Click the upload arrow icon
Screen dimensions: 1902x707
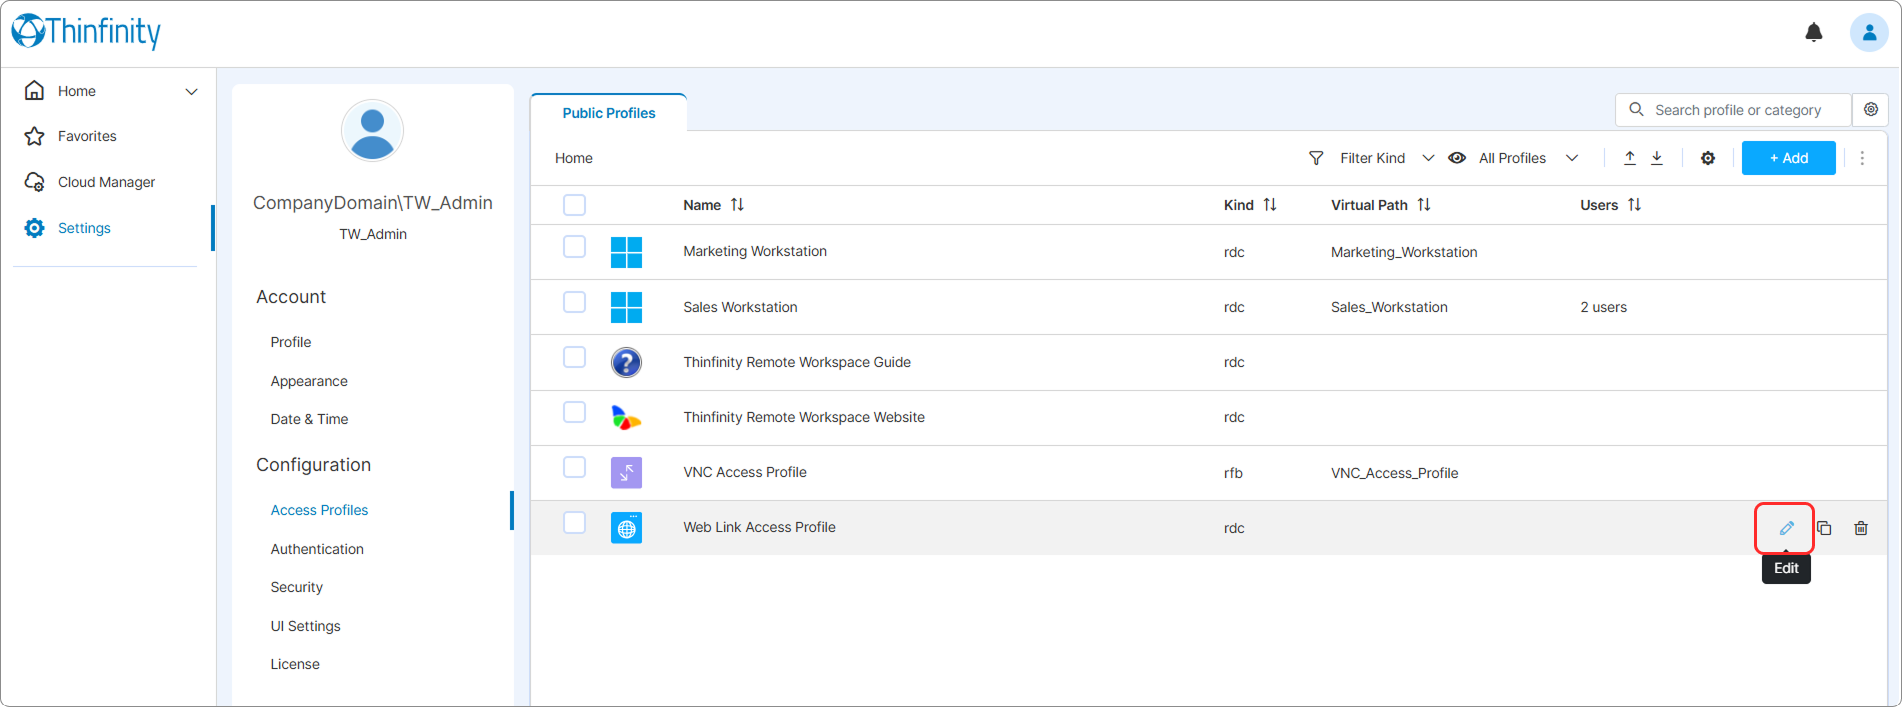(x=1629, y=158)
